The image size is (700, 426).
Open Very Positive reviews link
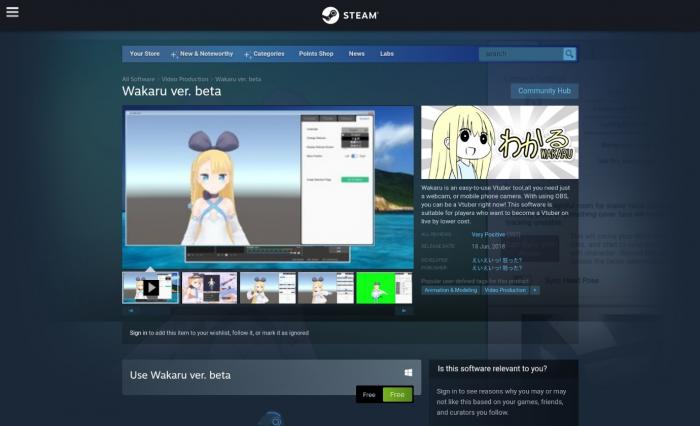click(x=488, y=234)
